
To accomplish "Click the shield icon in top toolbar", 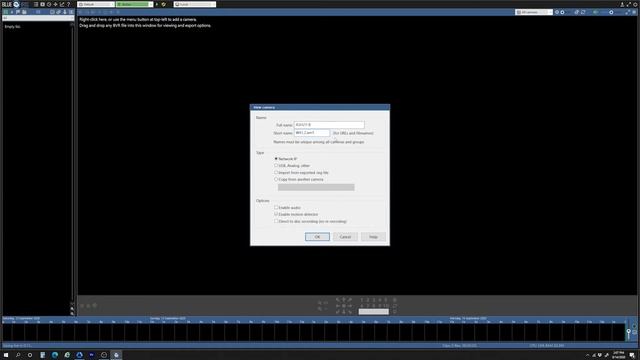I will (163, 4).
